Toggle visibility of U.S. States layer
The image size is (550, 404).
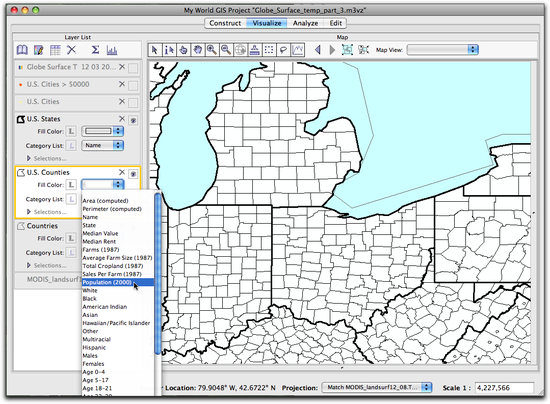(133, 120)
